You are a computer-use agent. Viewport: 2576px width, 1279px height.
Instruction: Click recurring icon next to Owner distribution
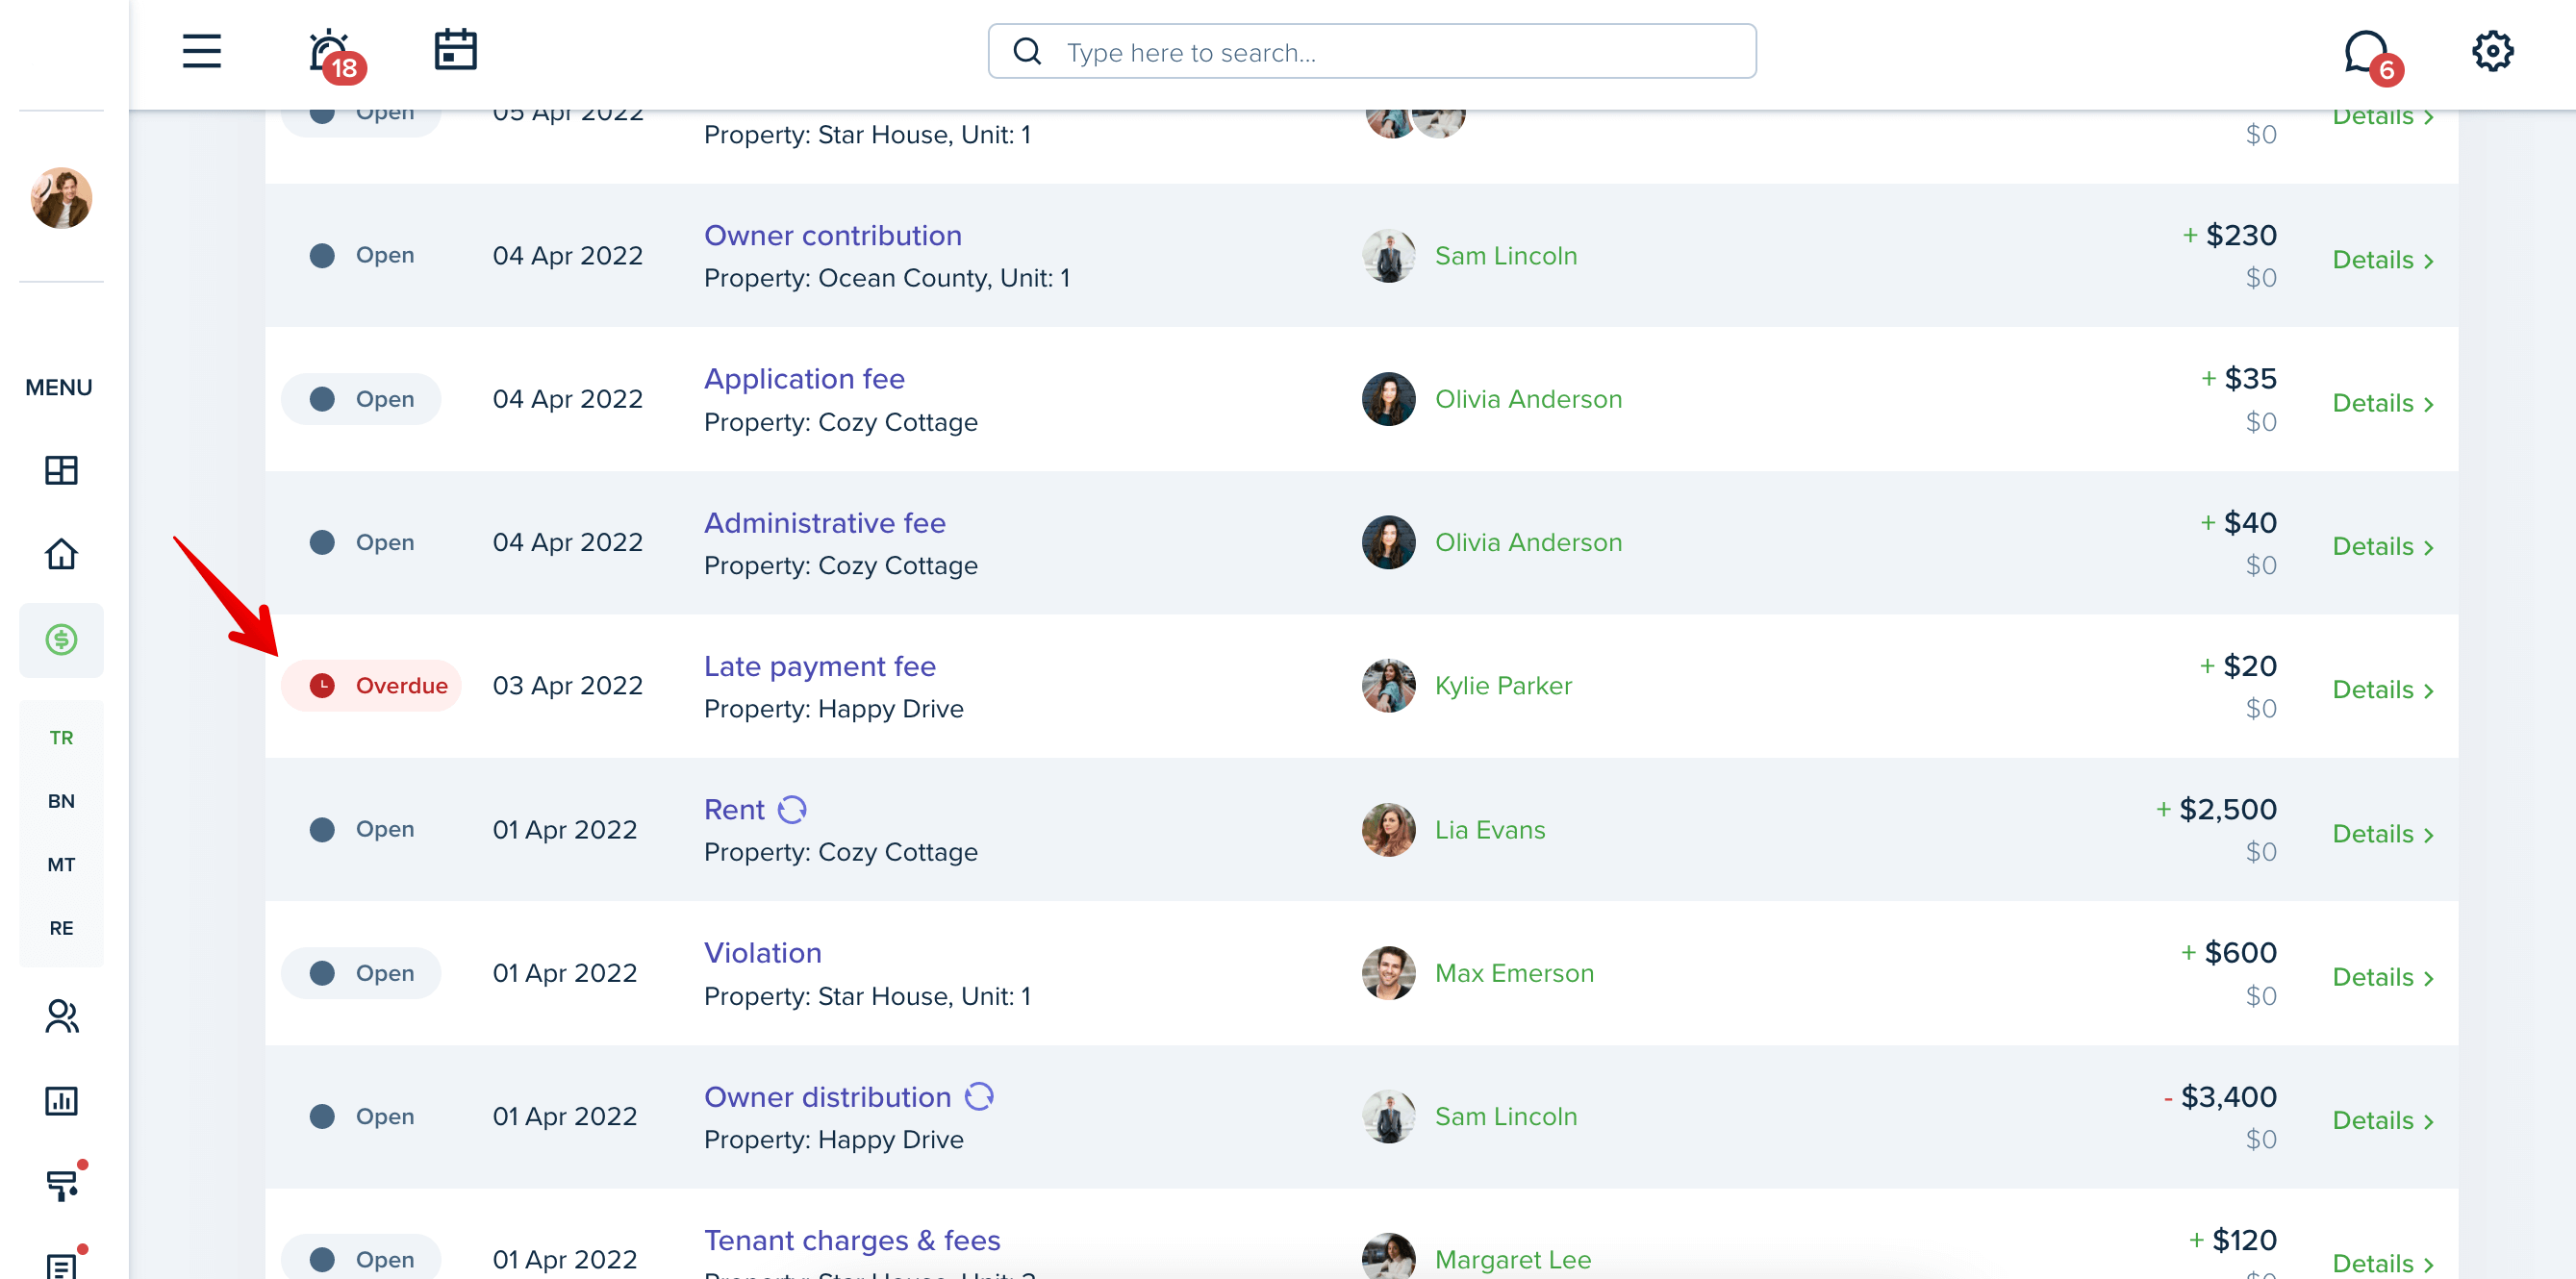click(x=978, y=1097)
